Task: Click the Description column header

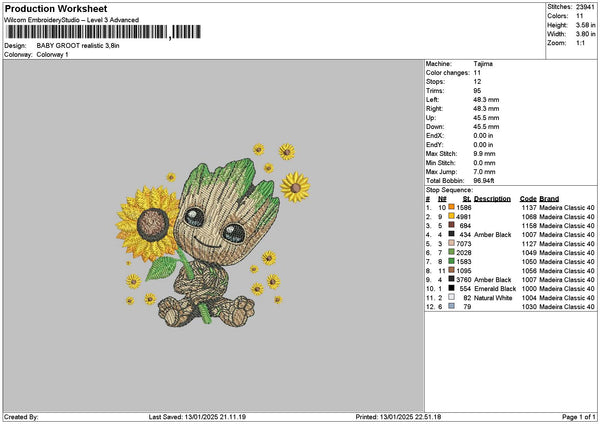Action: [x=492, y=199]
